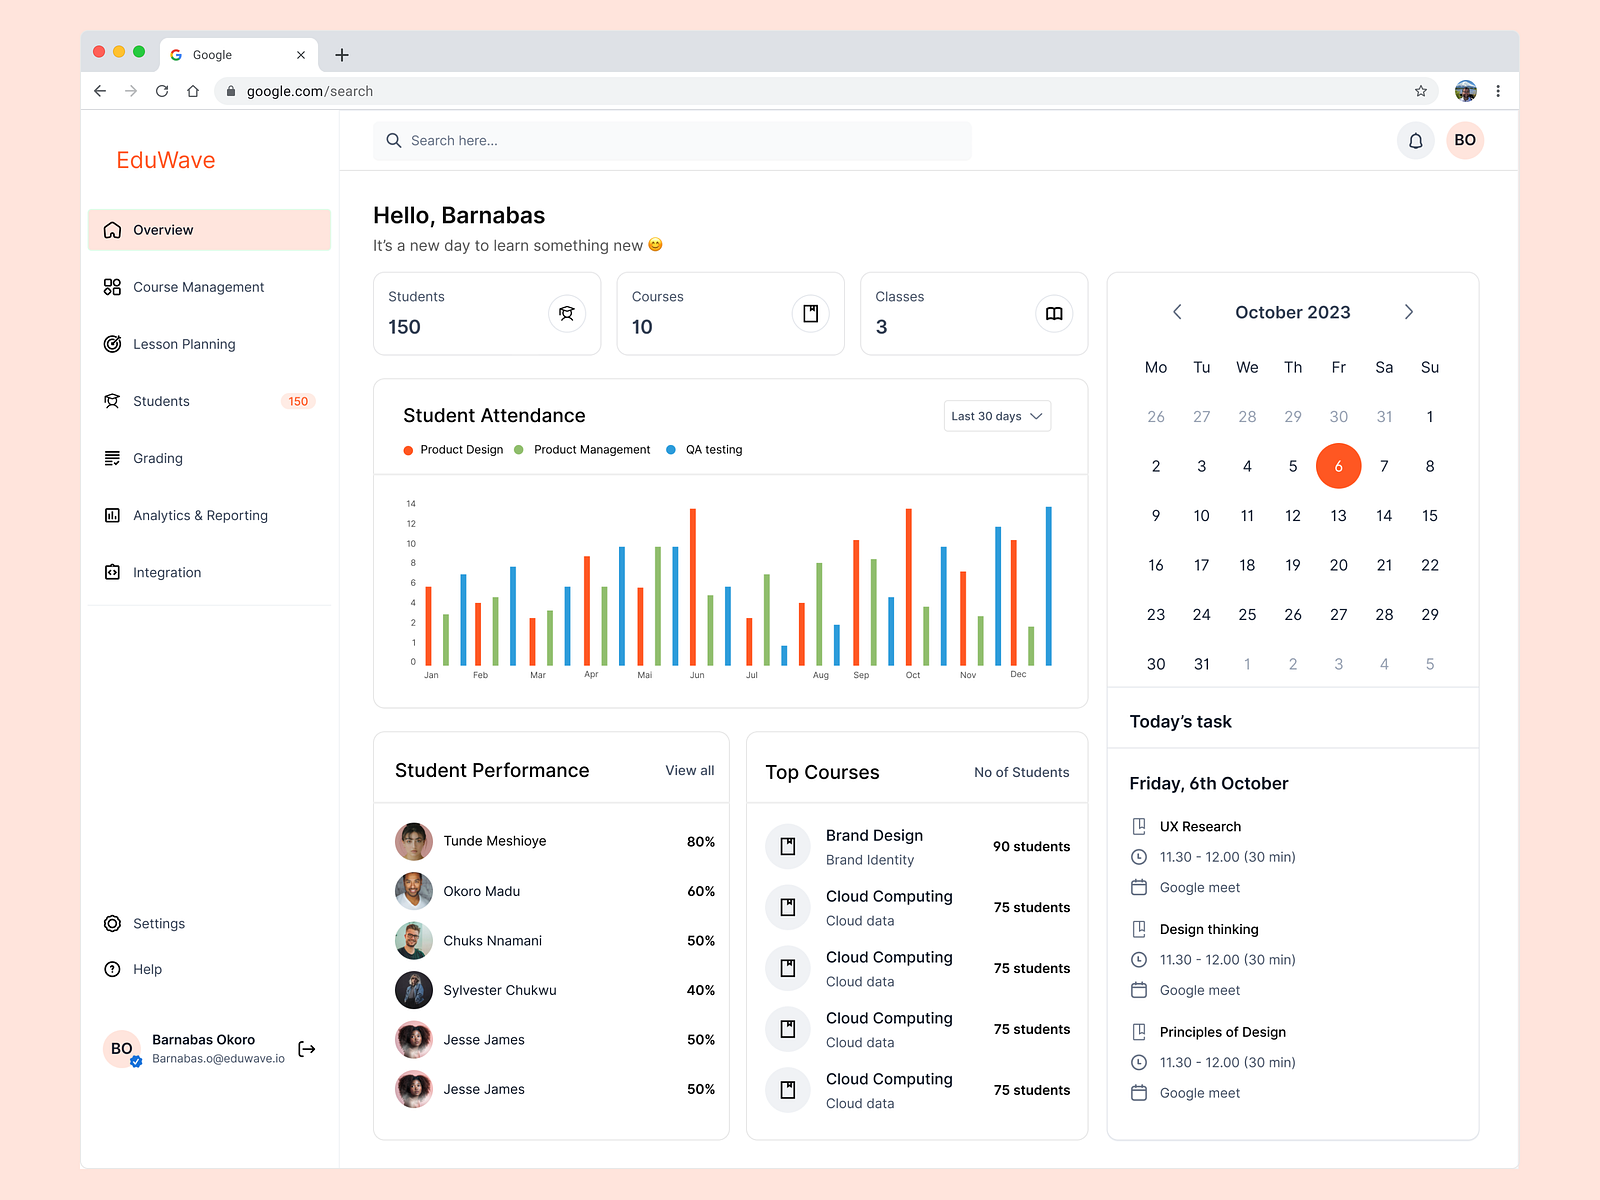Open Analytics & Reporting icon
Viewport: 1600px width, 1200px height.
(x=112, y=515)
